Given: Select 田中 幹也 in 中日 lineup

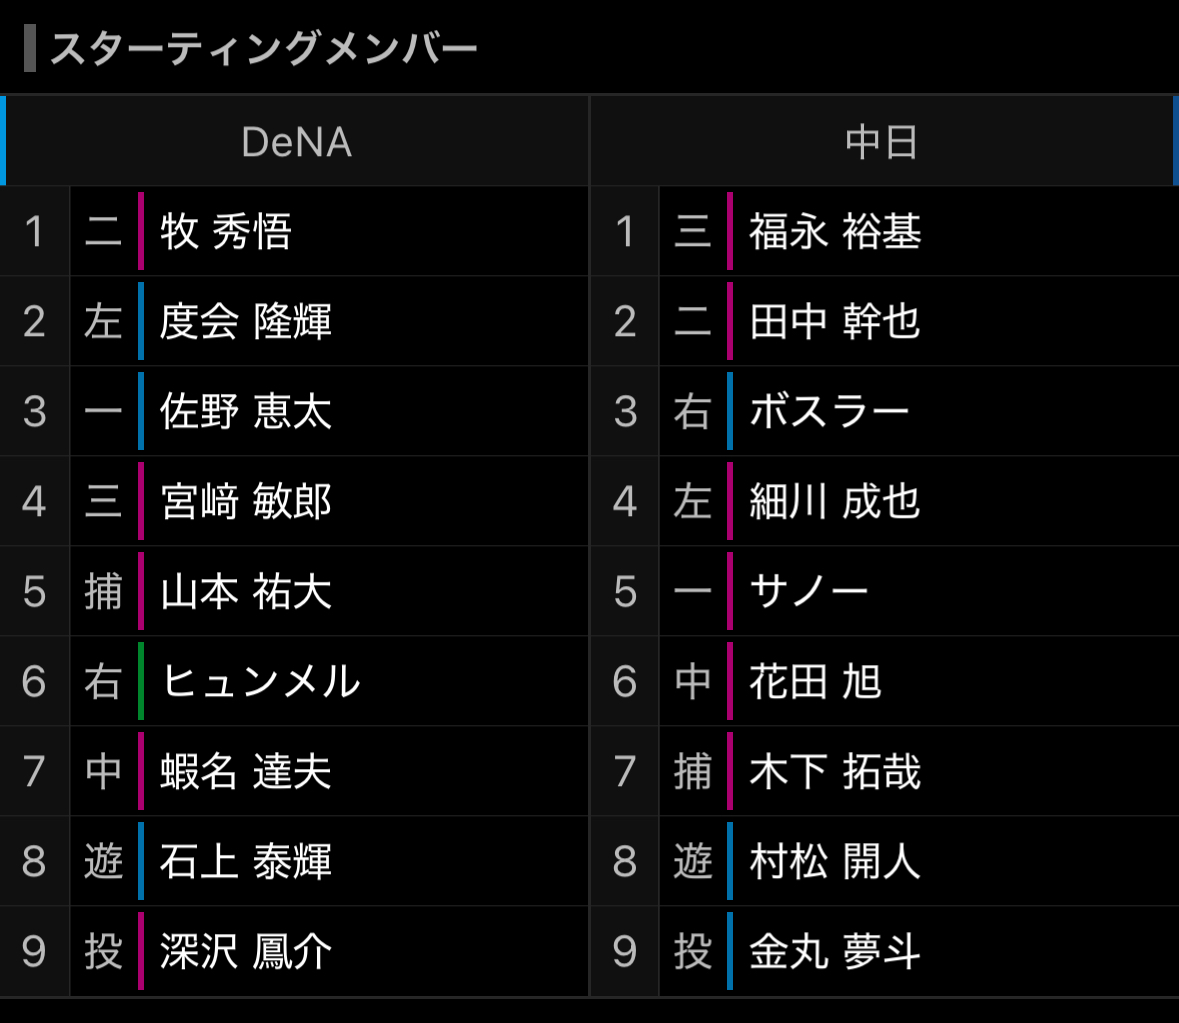Looking at the screenshot, I should (x=835, y=322).
